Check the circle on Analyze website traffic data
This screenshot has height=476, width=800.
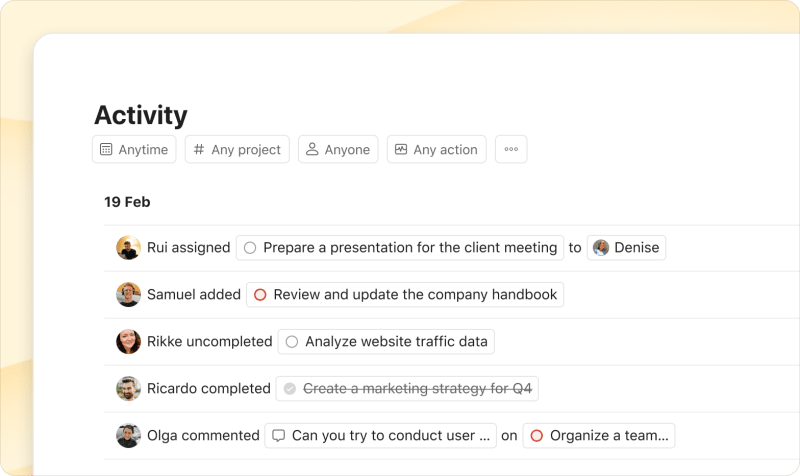(x=292, y=341)
